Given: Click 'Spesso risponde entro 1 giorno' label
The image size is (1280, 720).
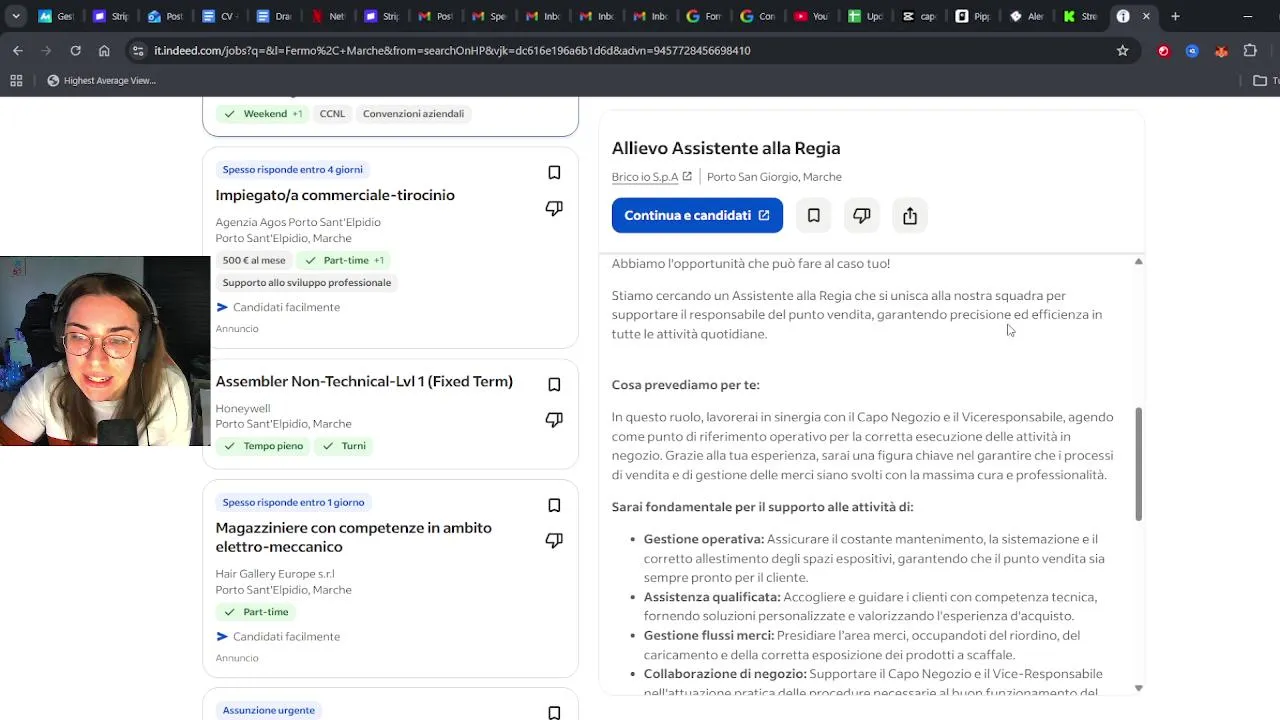Looking at the screenshot, I should (293, 502).
